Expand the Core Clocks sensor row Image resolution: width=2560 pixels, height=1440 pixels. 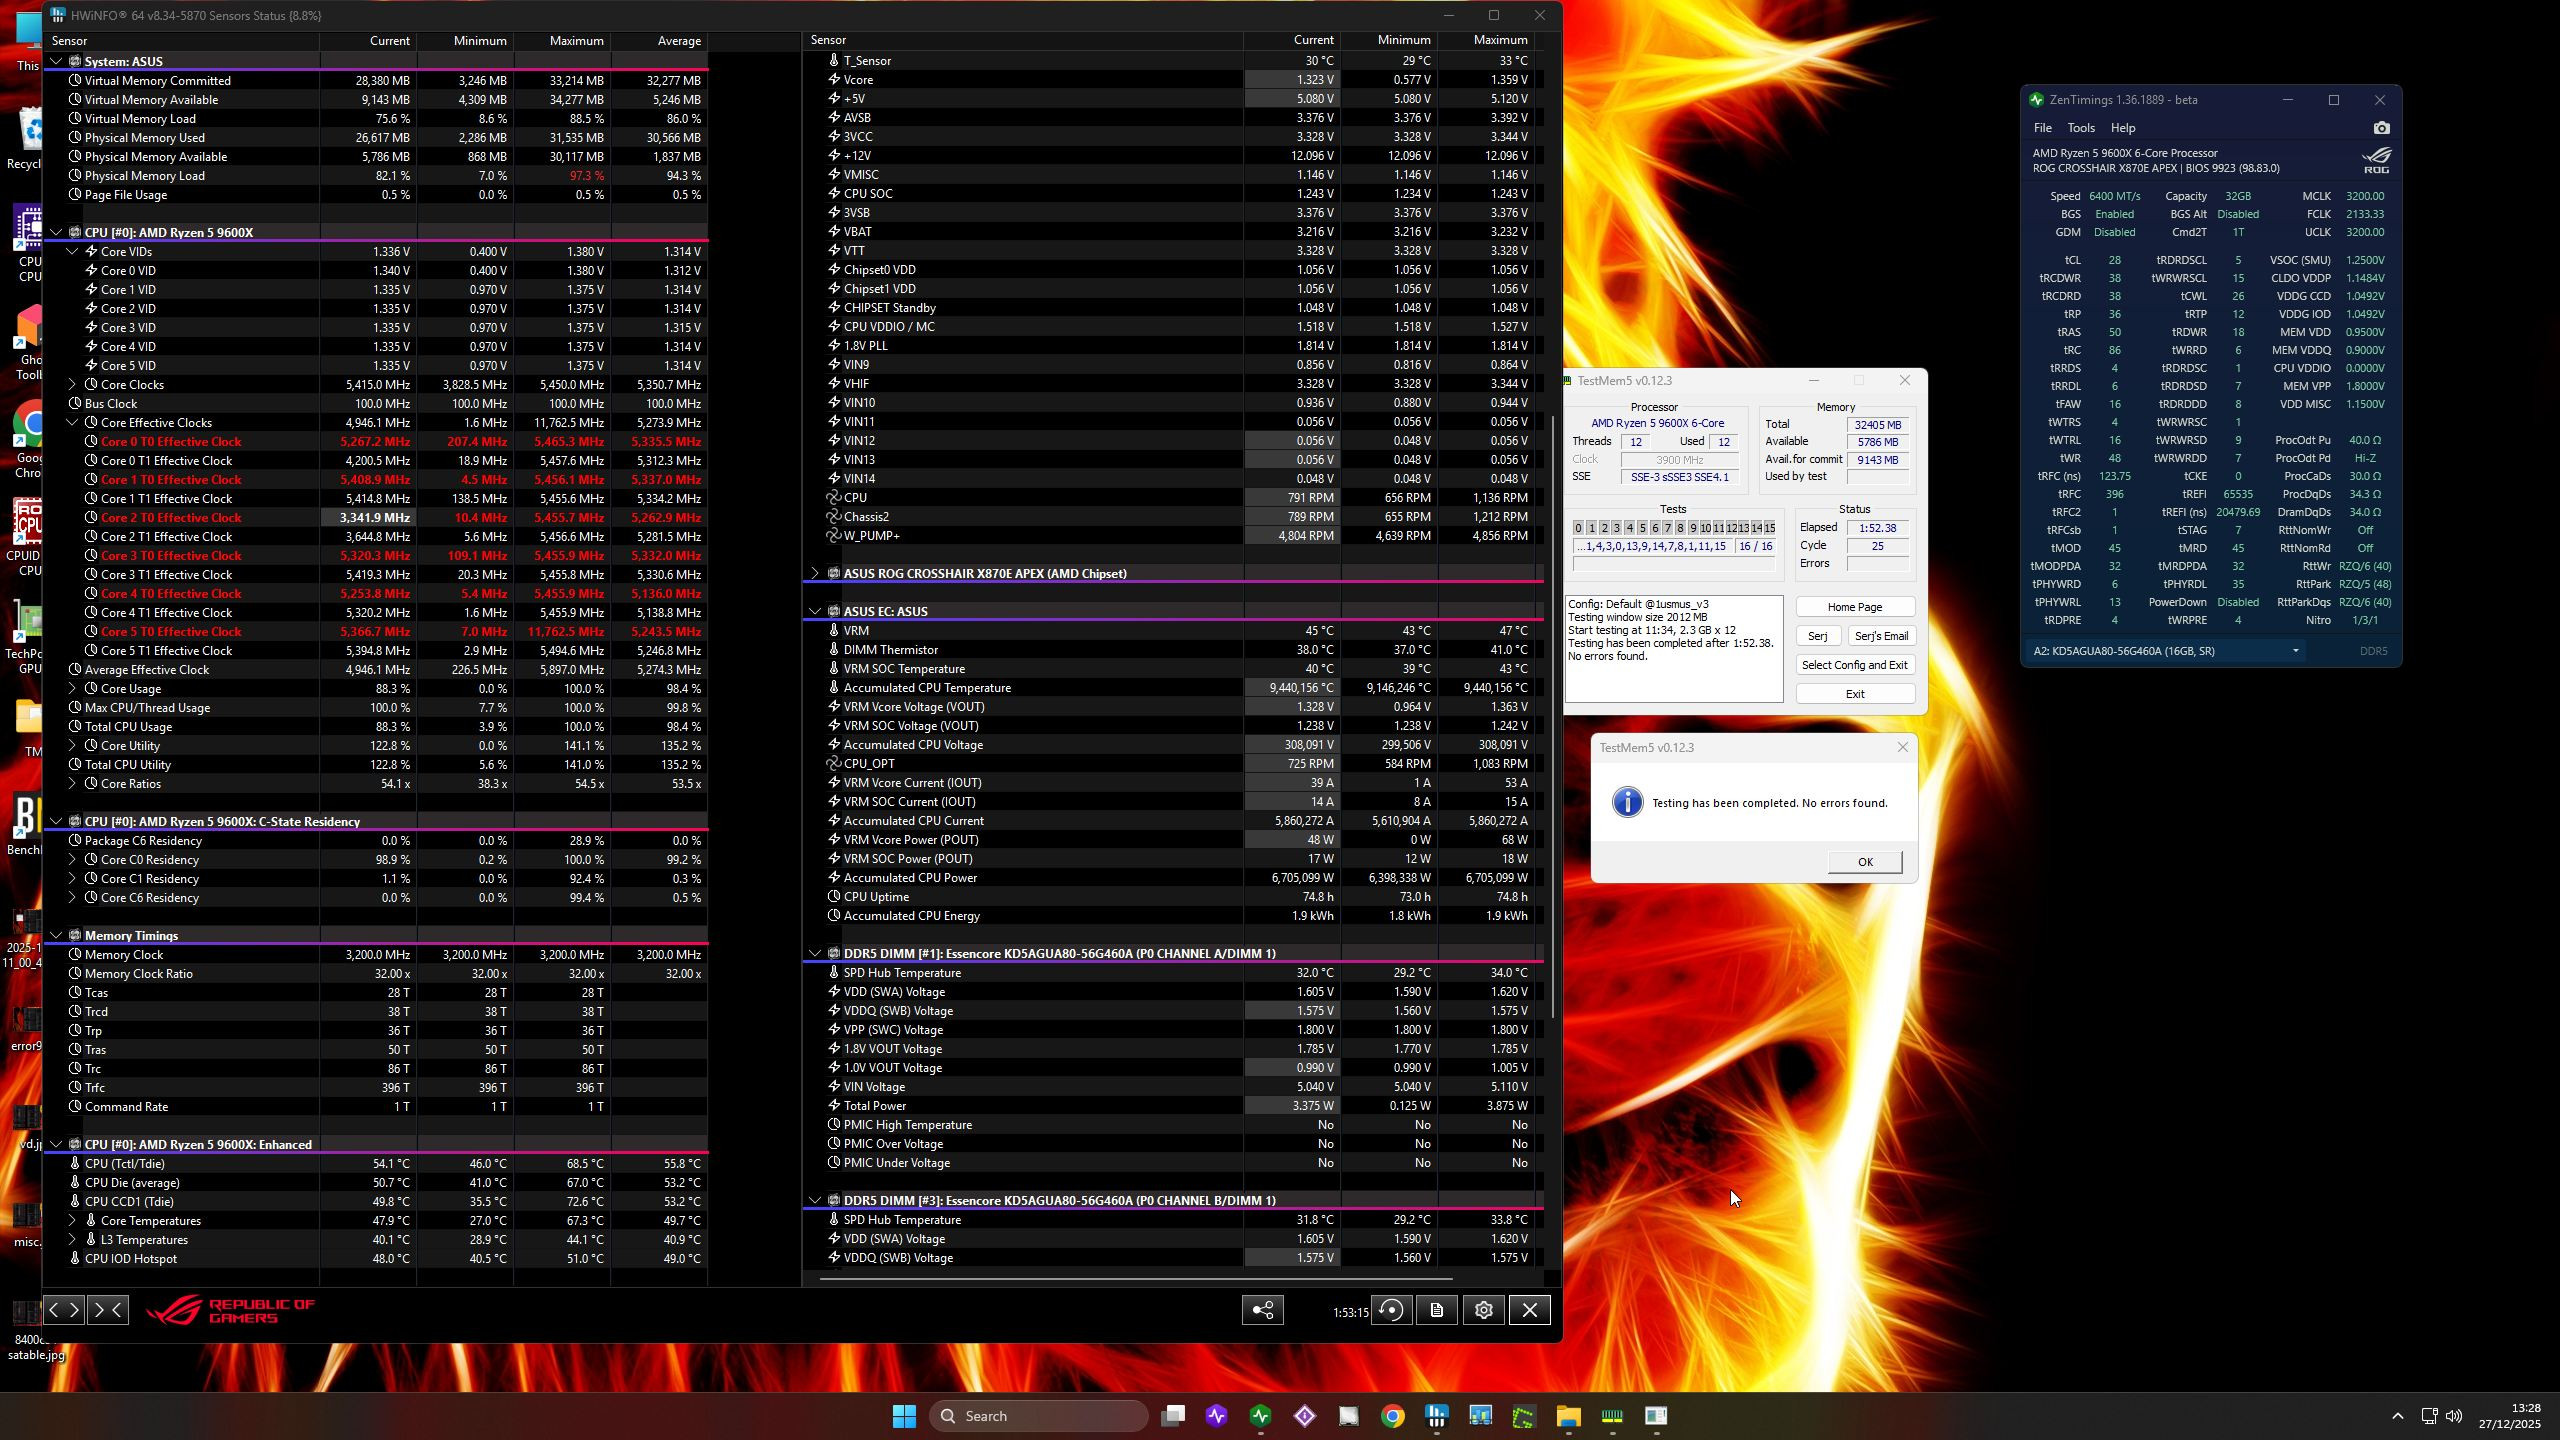coord(72,385)
